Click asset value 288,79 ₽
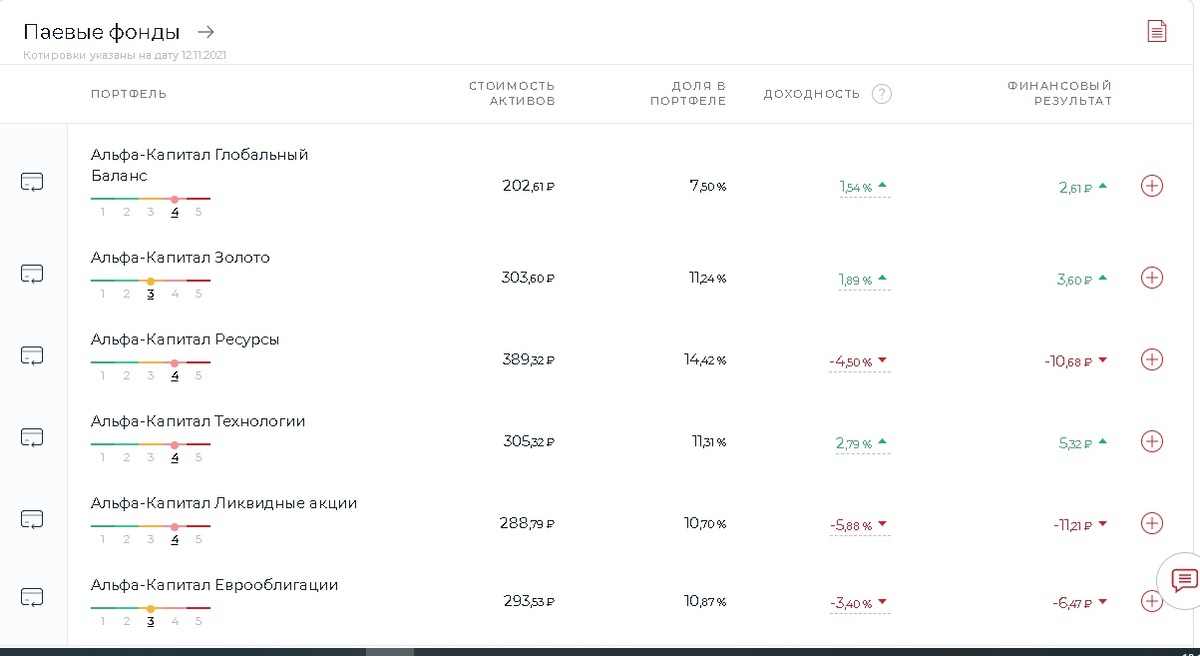 point(527,524)
